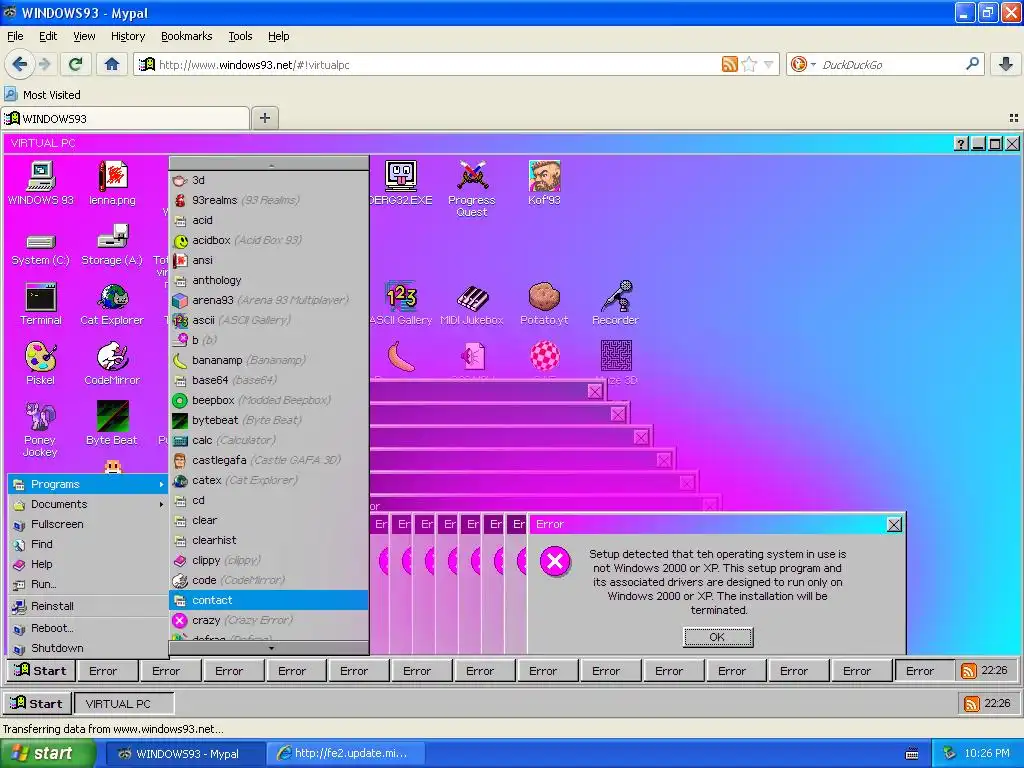This screenshot has width=1024, height=768.
Task: Open the Potato.yt icon
Action: (x=544, y=304)
